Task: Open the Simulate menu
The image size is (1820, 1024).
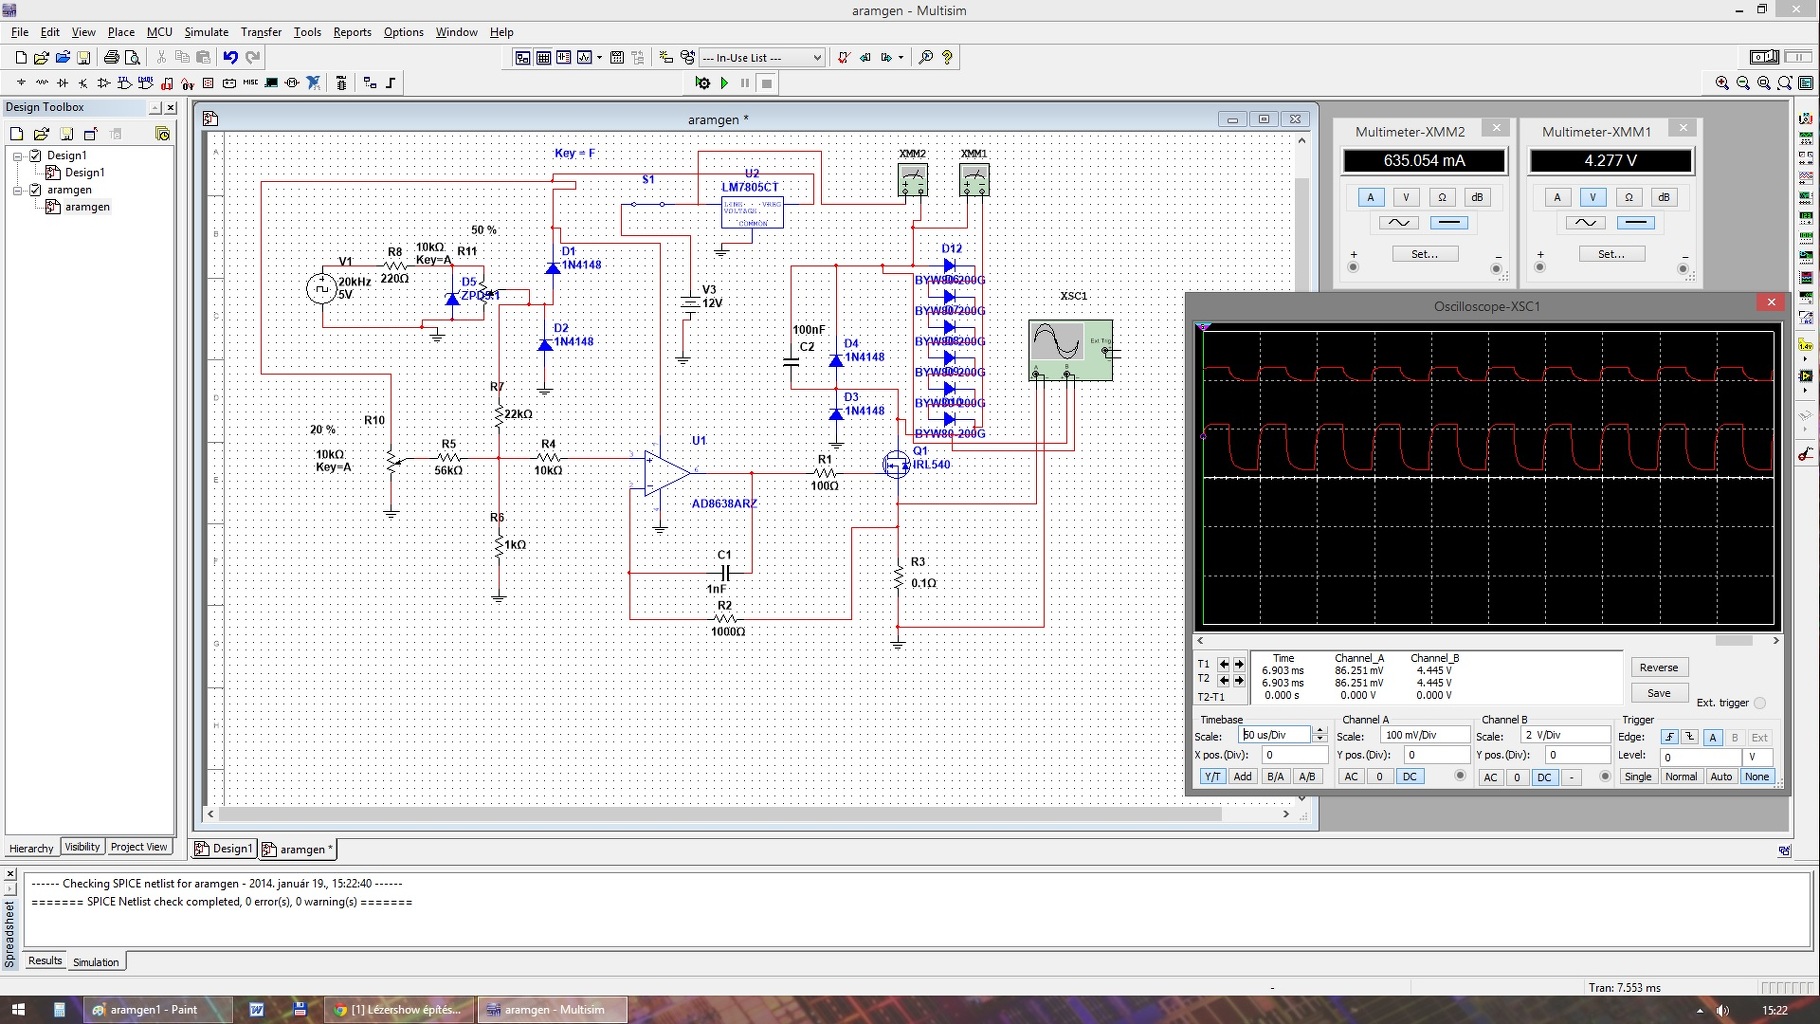Action: point(206,32)
